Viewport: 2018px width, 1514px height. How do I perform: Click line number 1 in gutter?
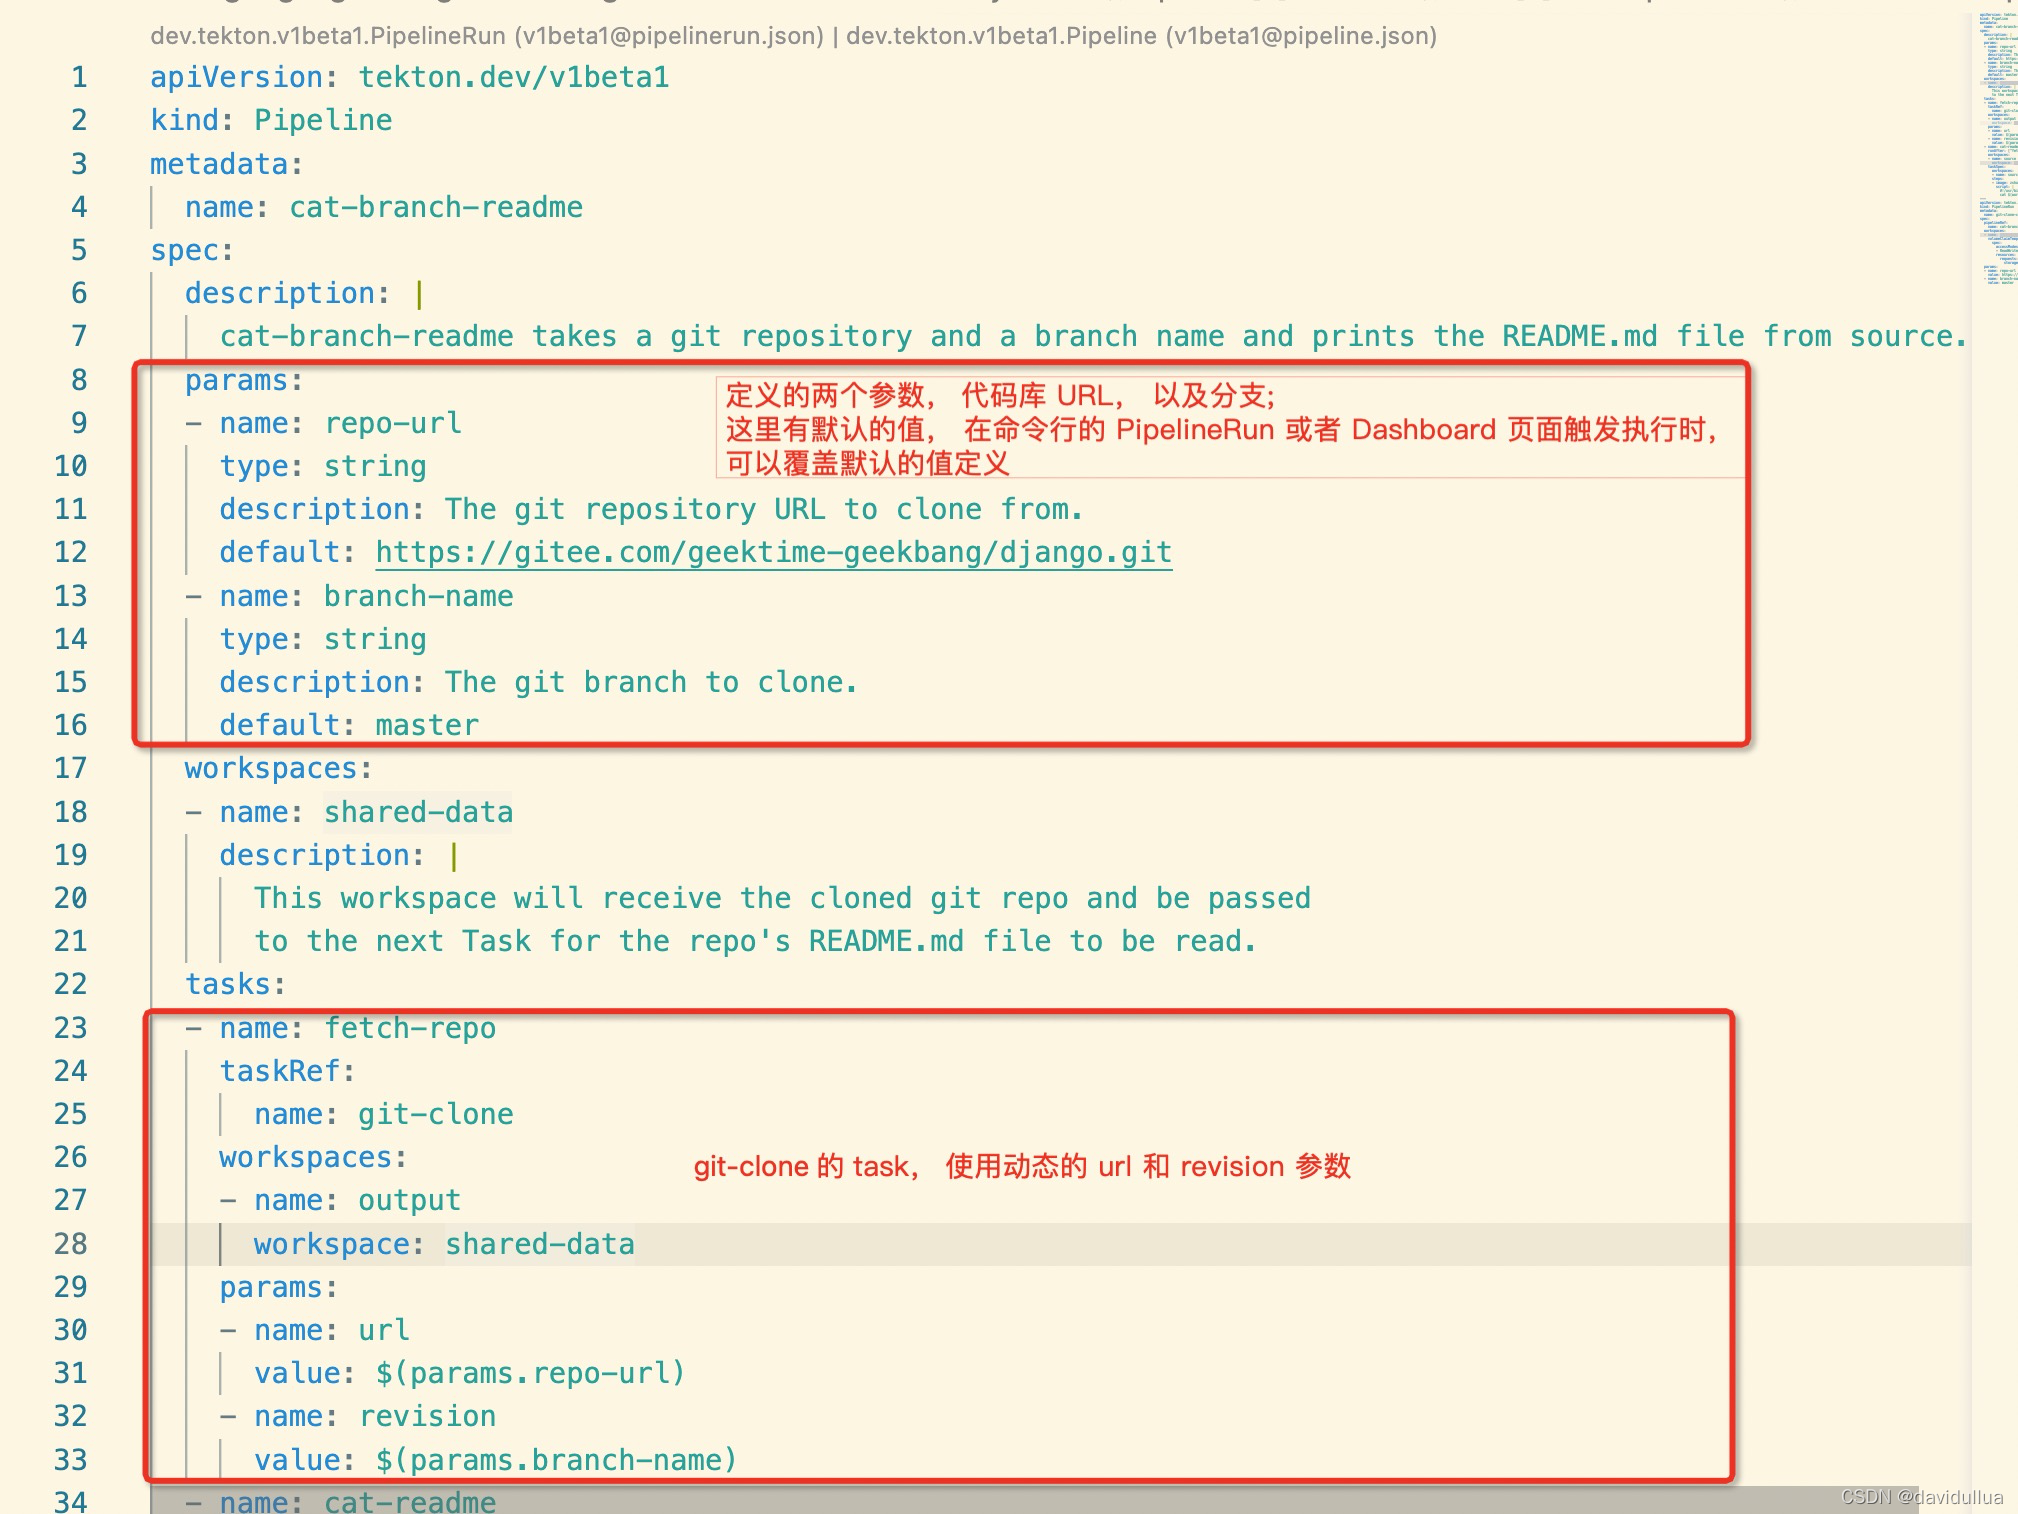[79, 77]
